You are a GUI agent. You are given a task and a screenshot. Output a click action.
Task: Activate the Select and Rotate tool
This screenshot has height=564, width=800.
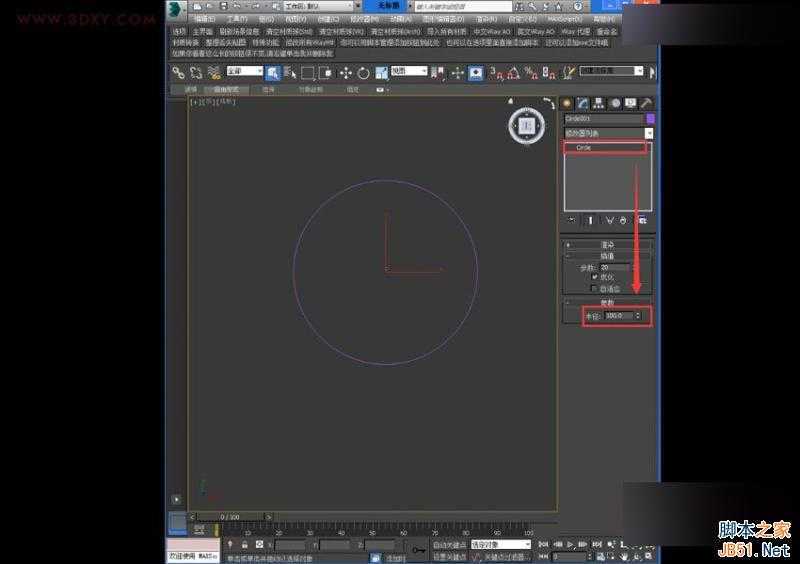363,73
